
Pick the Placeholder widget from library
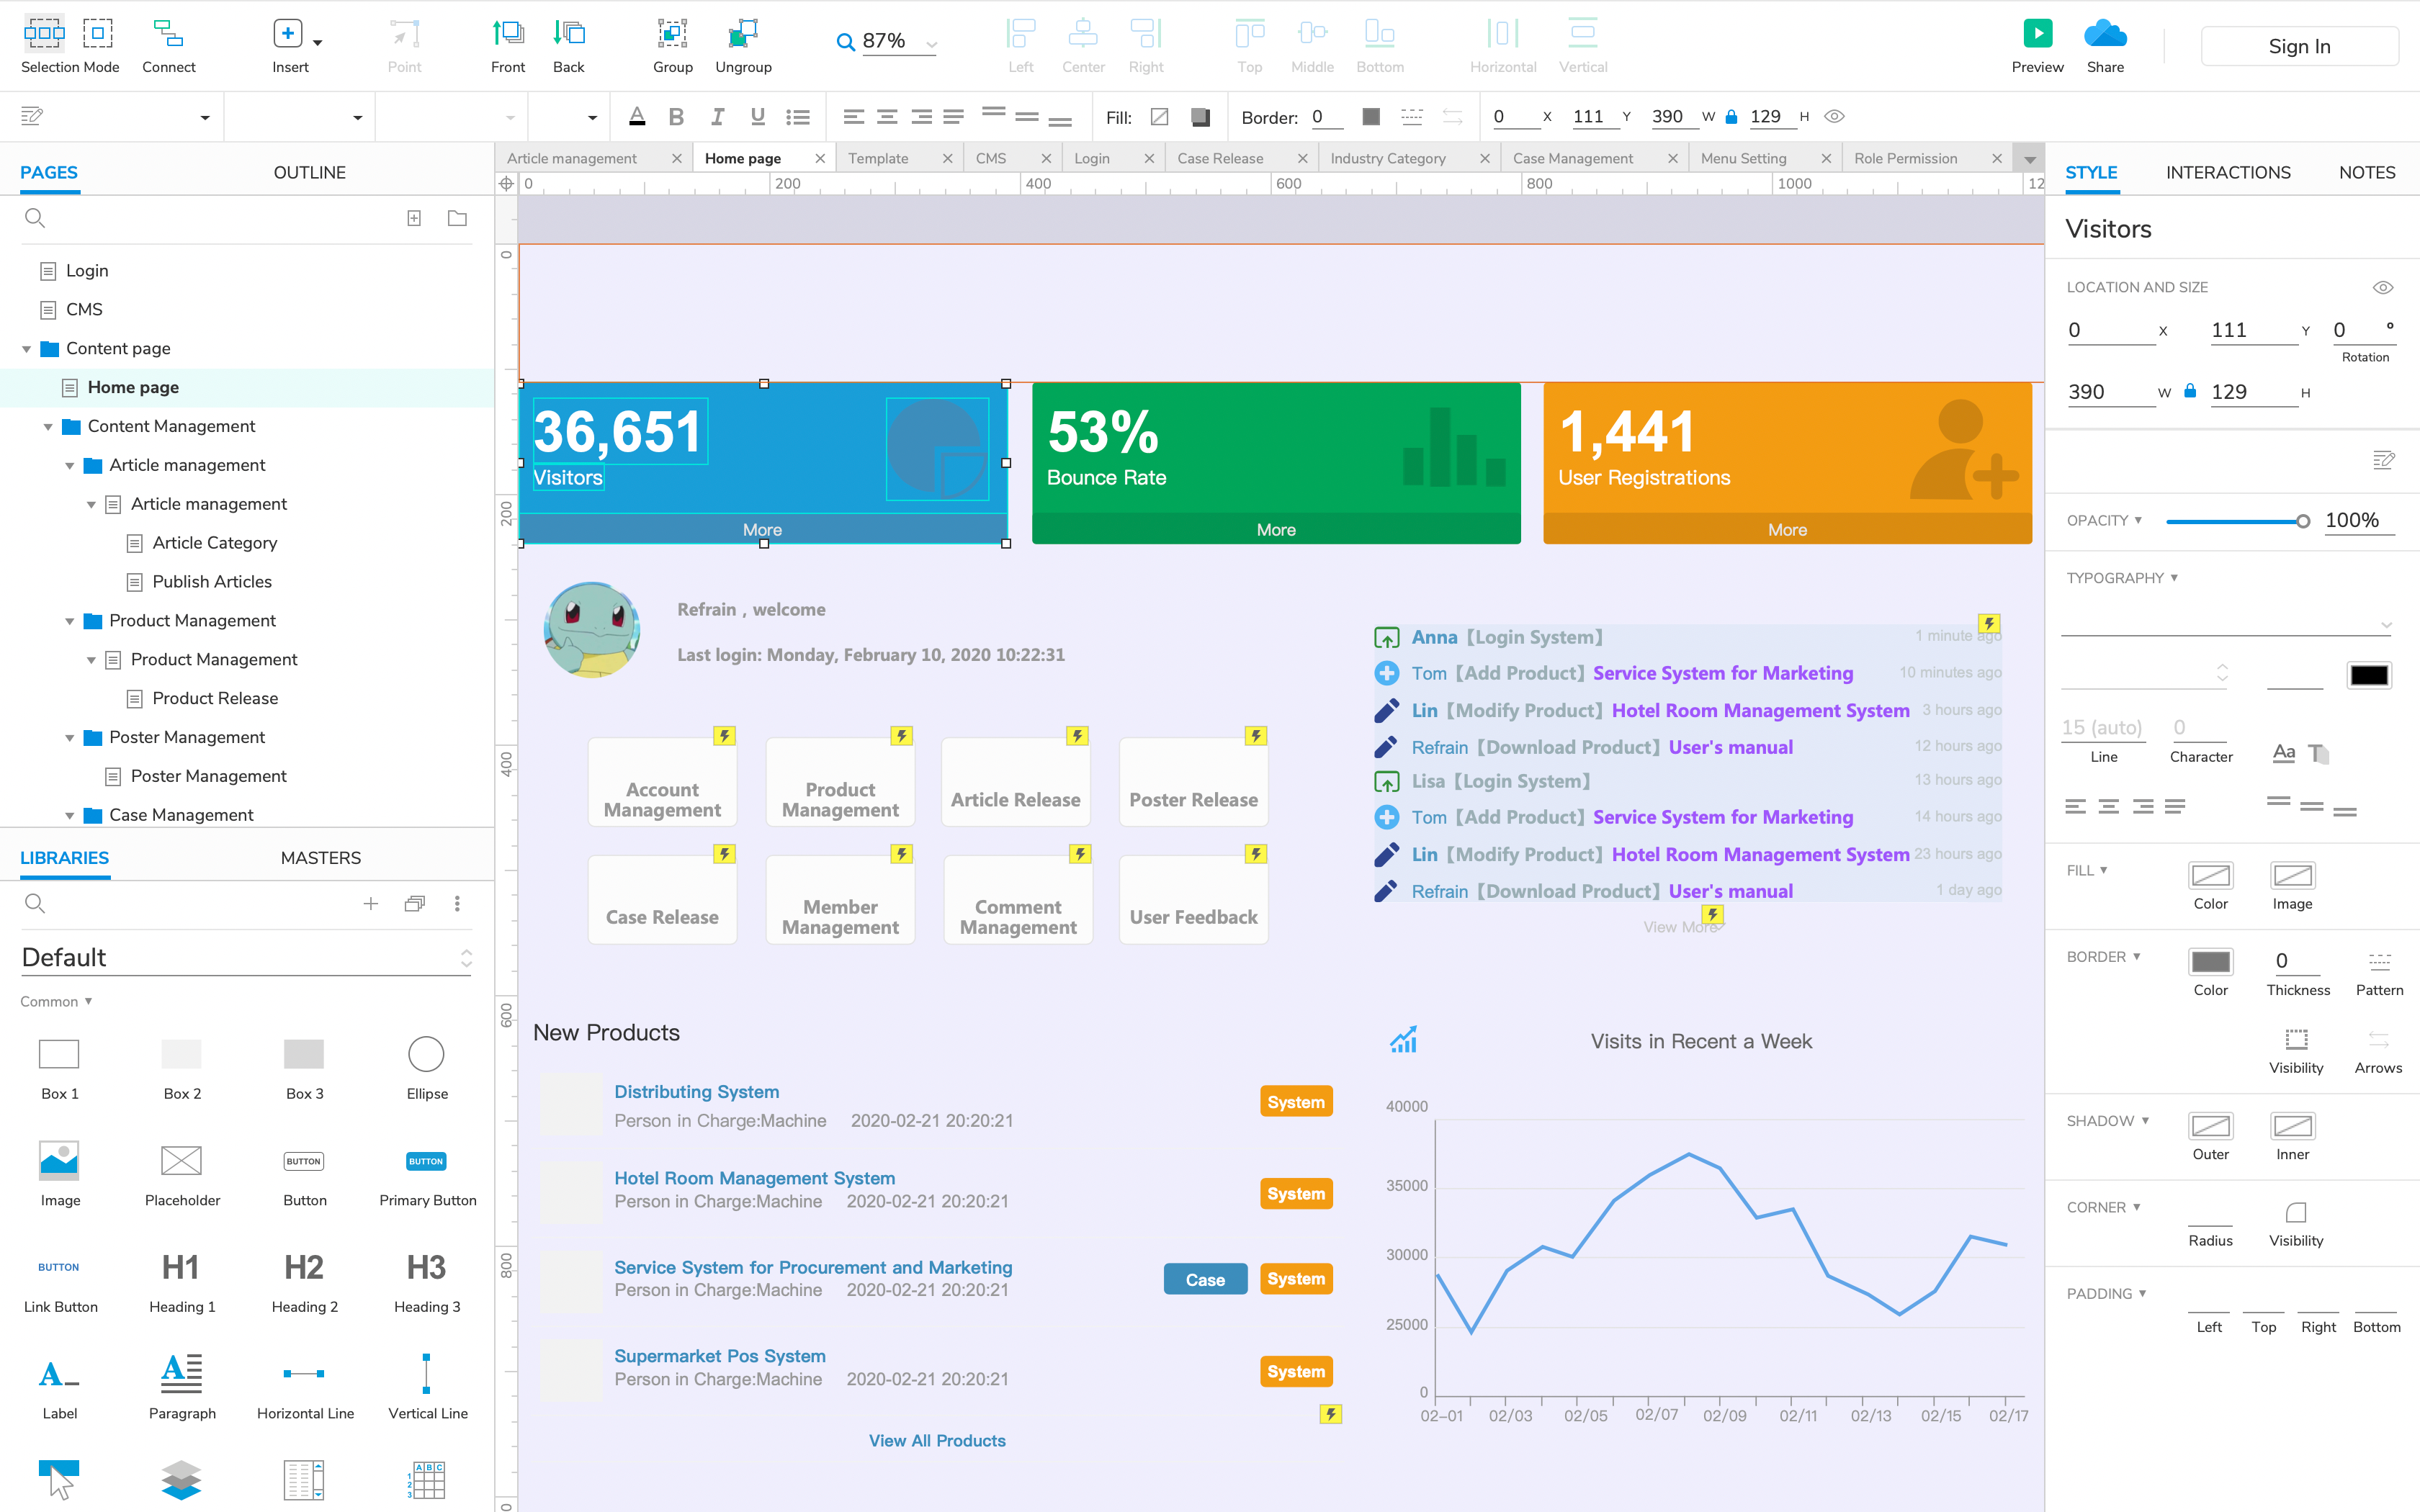pyautogui.click(x=182, y=1174)
